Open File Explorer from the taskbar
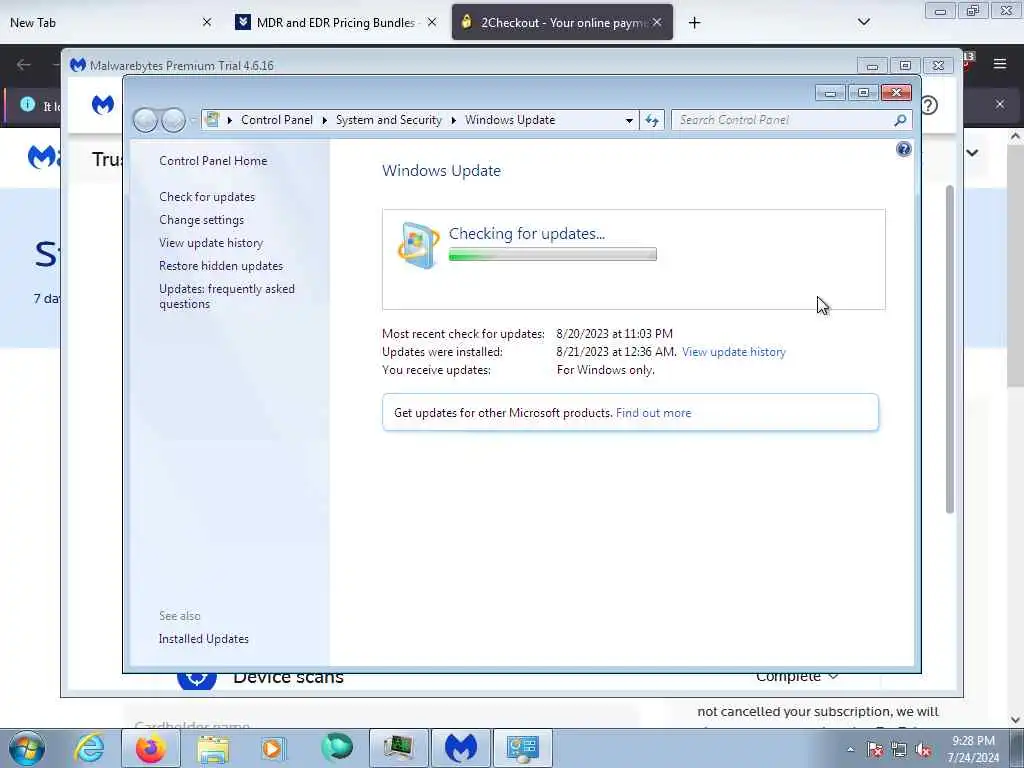 (213, 748)
